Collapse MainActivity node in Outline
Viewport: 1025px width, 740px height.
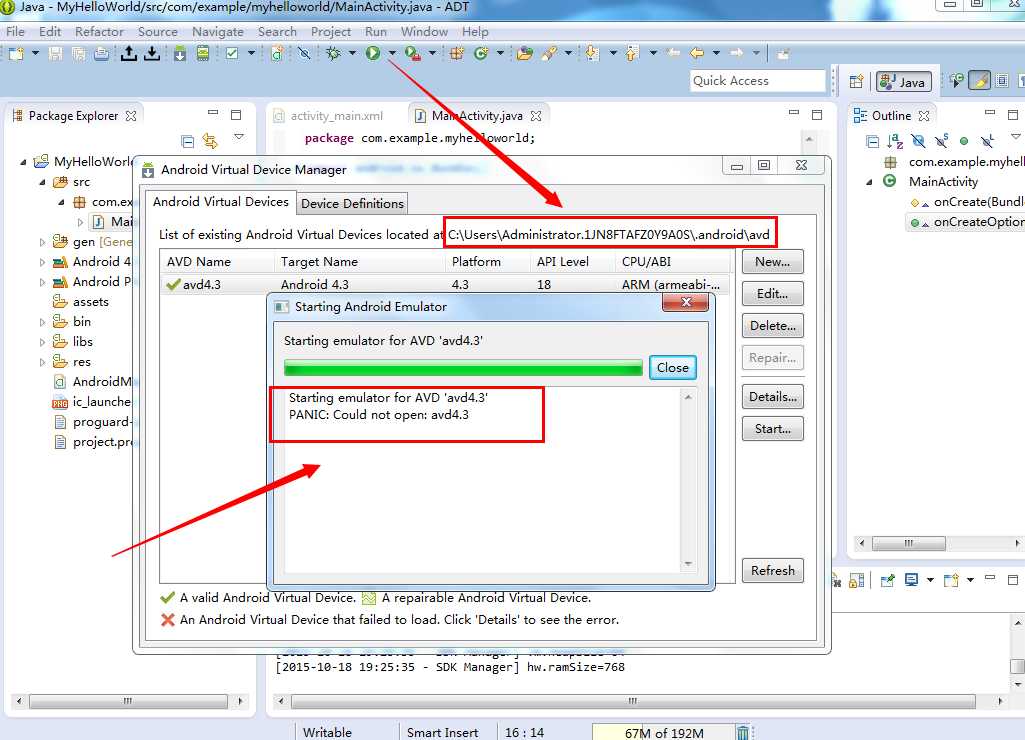point(869,182)
